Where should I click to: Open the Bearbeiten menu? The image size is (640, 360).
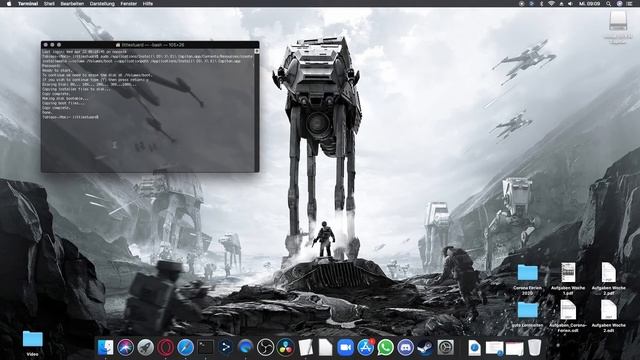click(72, 4)
